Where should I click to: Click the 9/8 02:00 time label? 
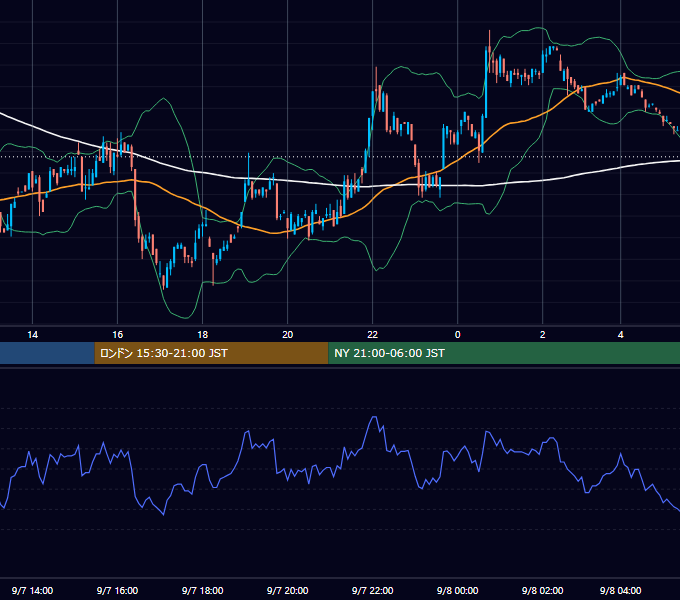pyautogui.click(x=543, y=590)
